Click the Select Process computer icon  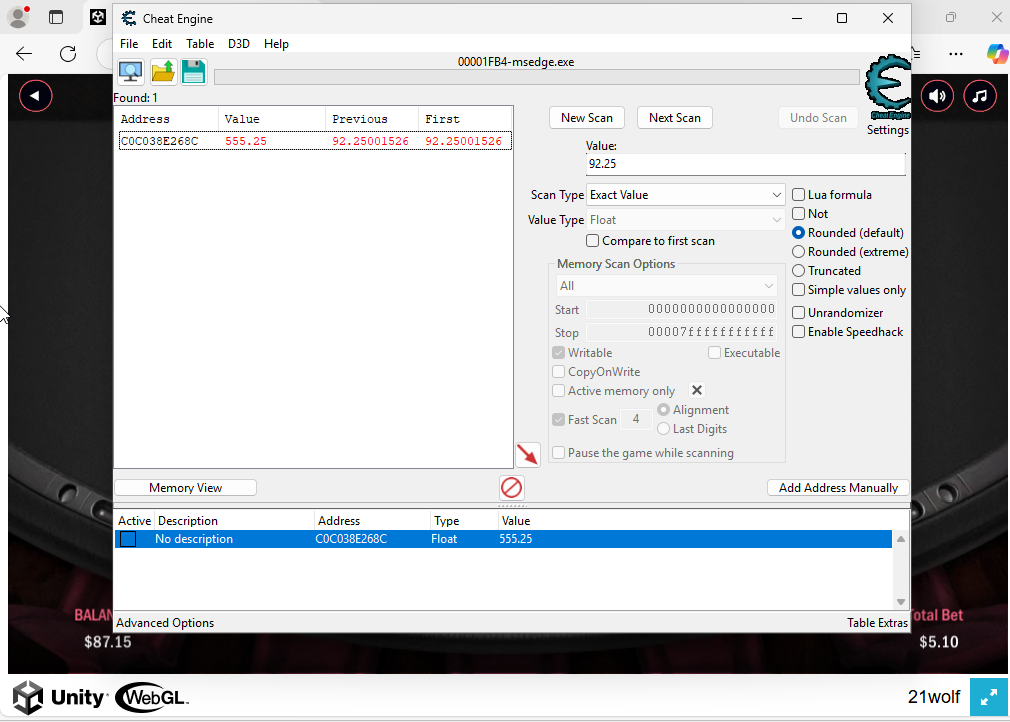[x=131, y=72]
